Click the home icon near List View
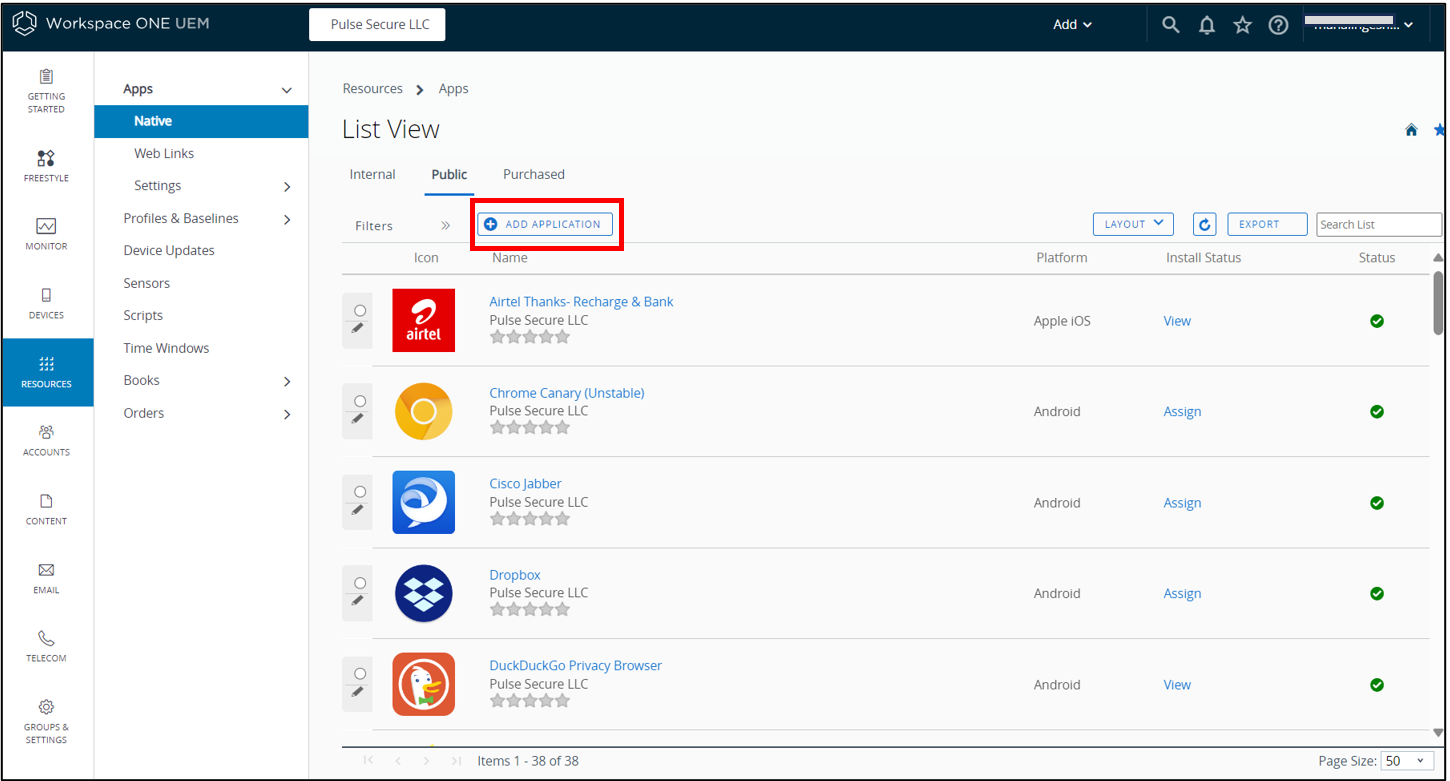Image resolution: width=1450 pixels, height=781 pixels. coord(1411,130)
